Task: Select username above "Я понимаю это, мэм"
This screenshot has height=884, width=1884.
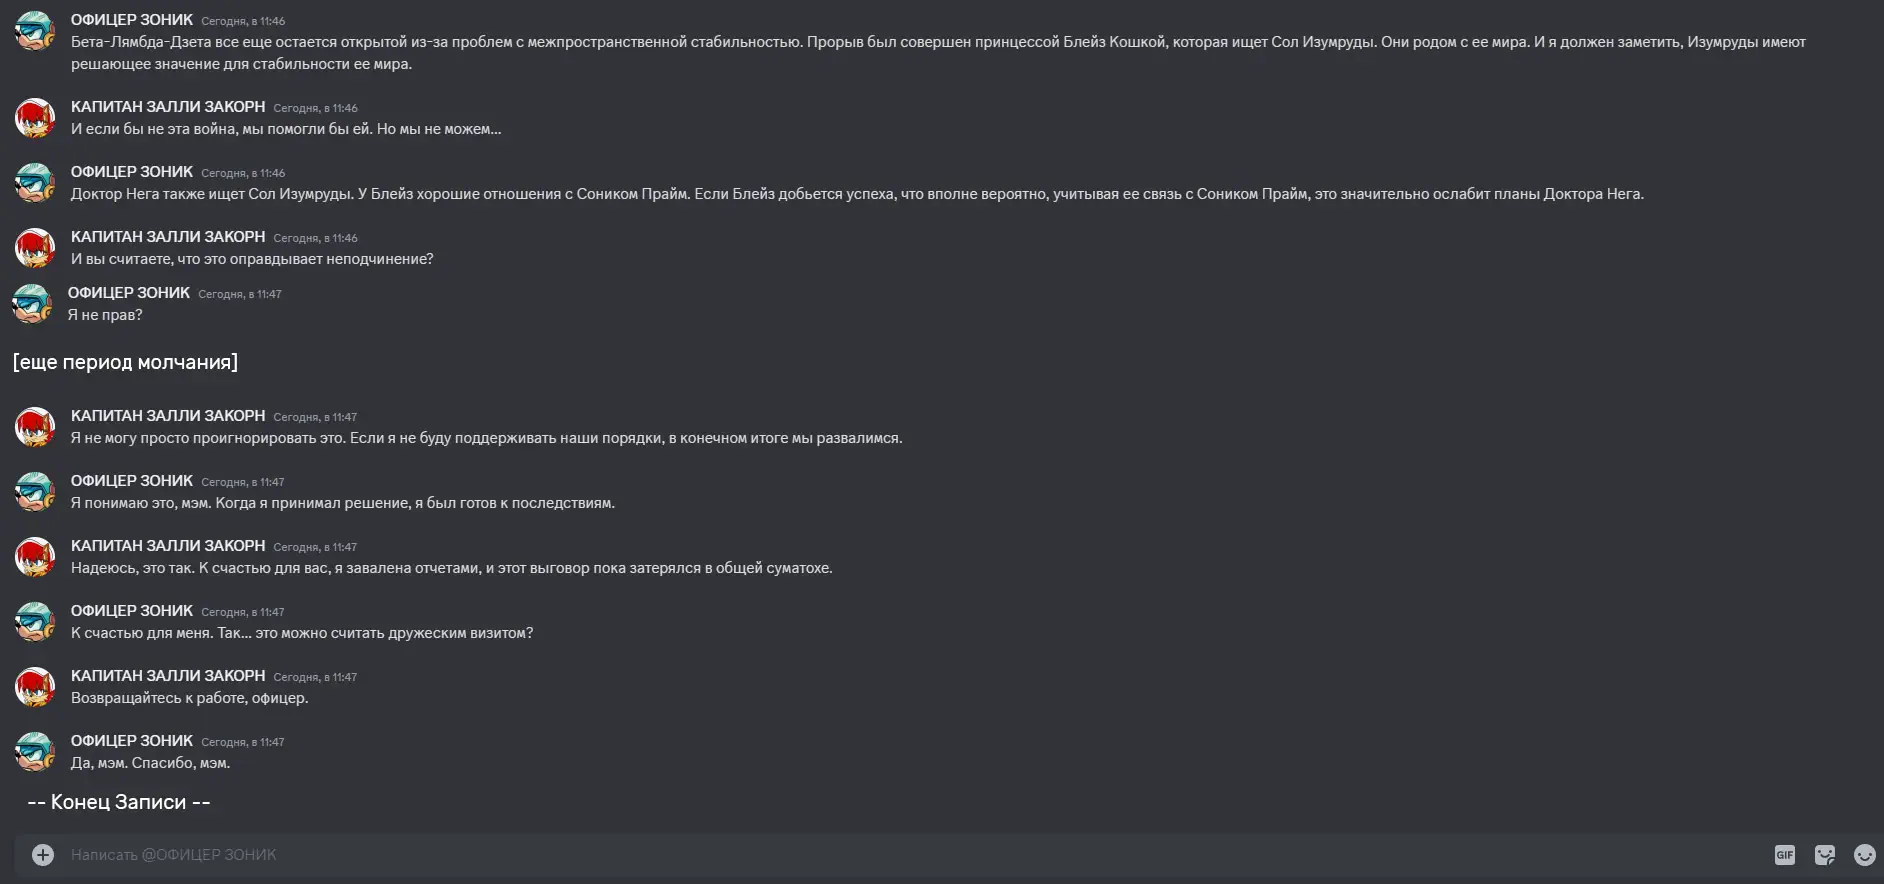Action: 132,481
